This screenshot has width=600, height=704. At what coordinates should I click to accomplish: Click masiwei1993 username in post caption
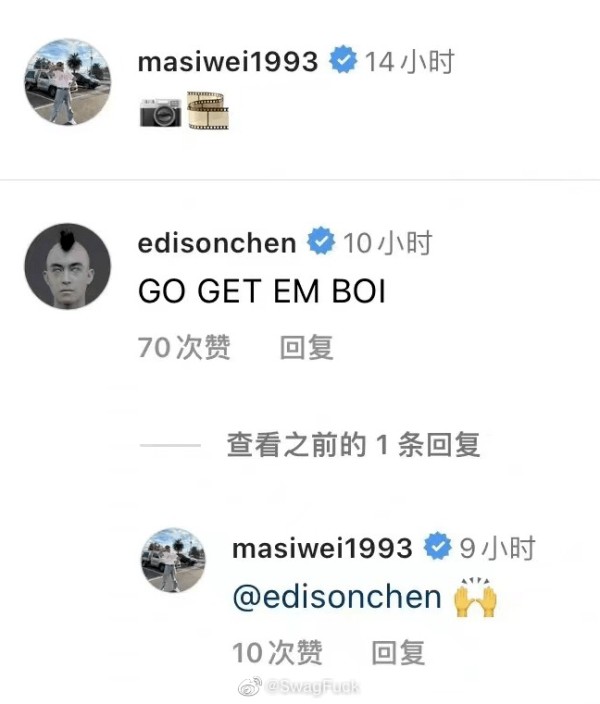pos(228,62)
